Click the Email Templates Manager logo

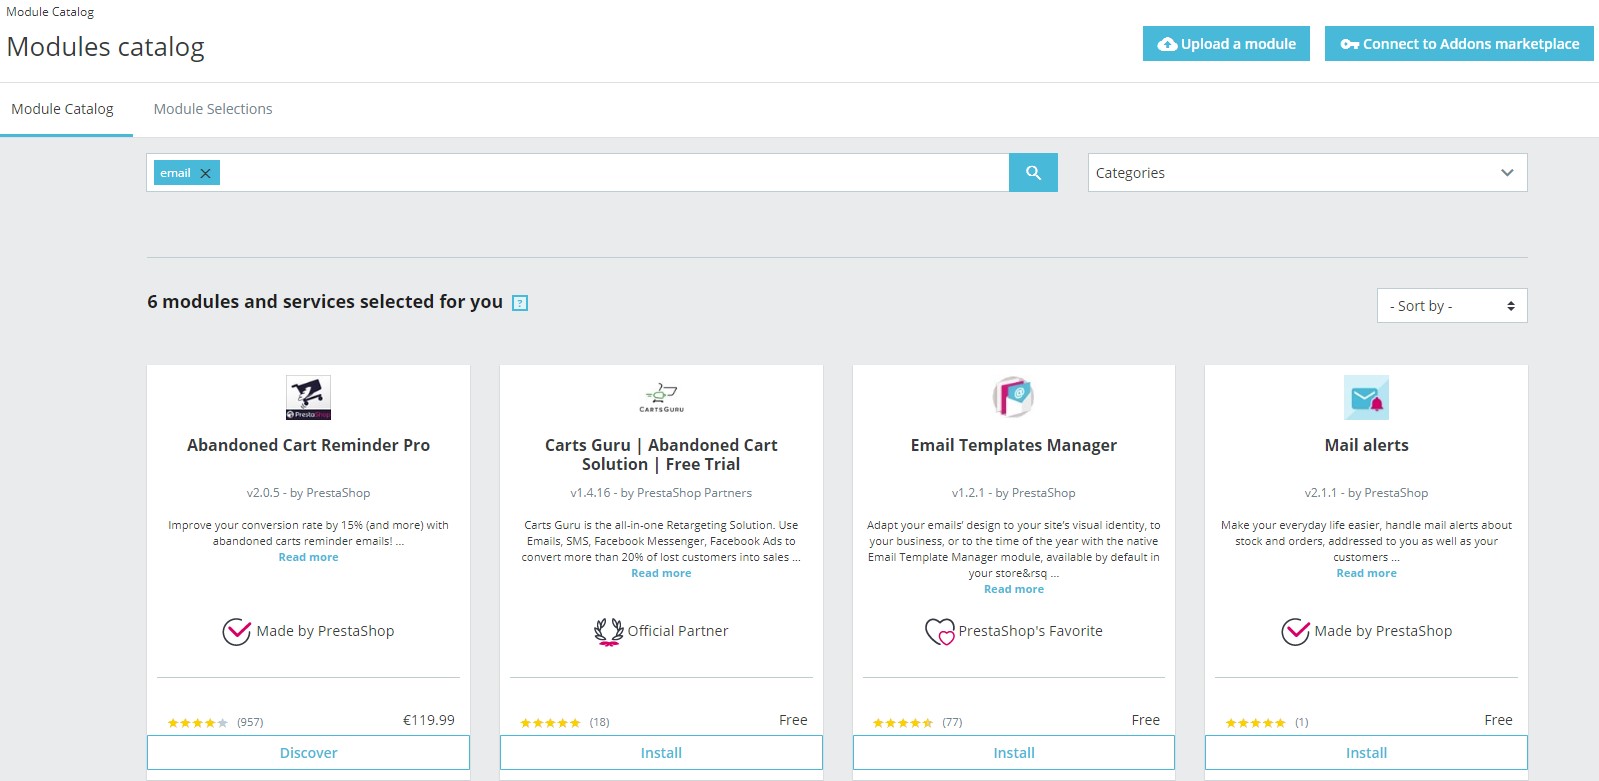pyautogui.click(x=1013, y=397)
